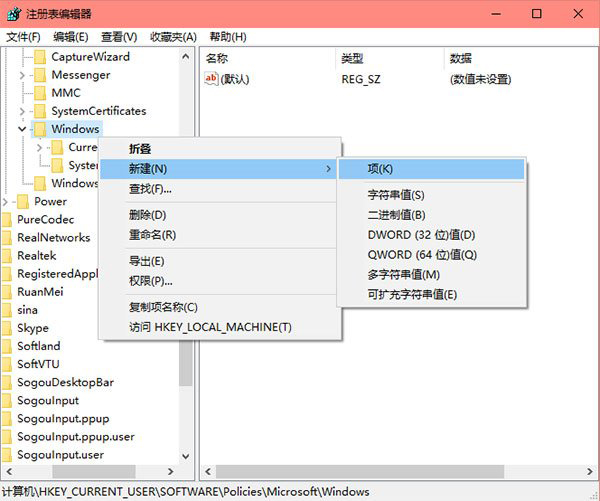Choose 删除(D) in the context menu
Screen dimensions: 600x501
(x=220, y=215)
